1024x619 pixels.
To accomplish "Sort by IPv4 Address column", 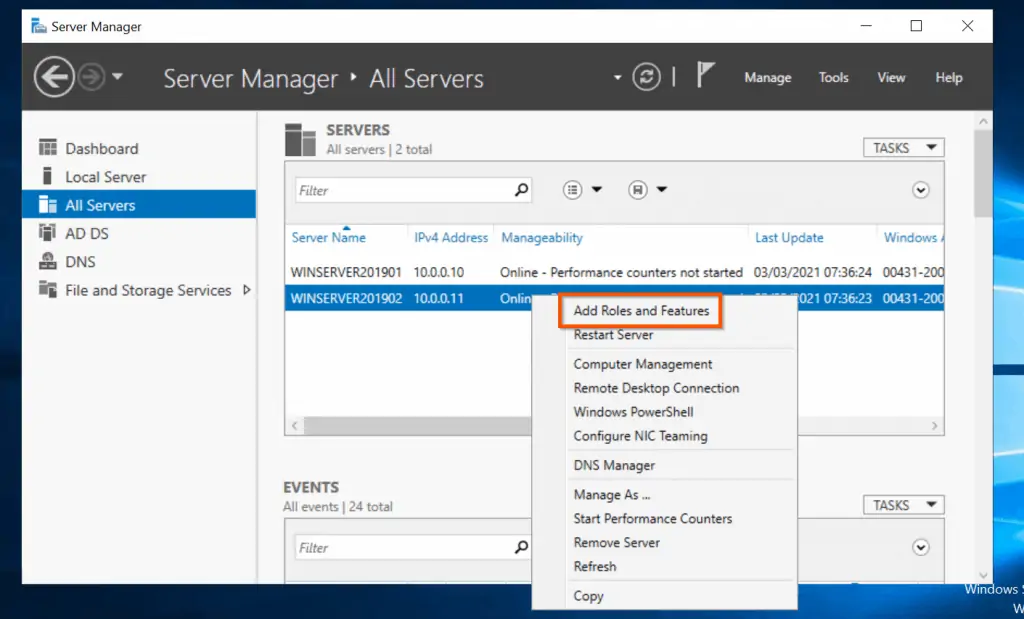I will (451, 238).
